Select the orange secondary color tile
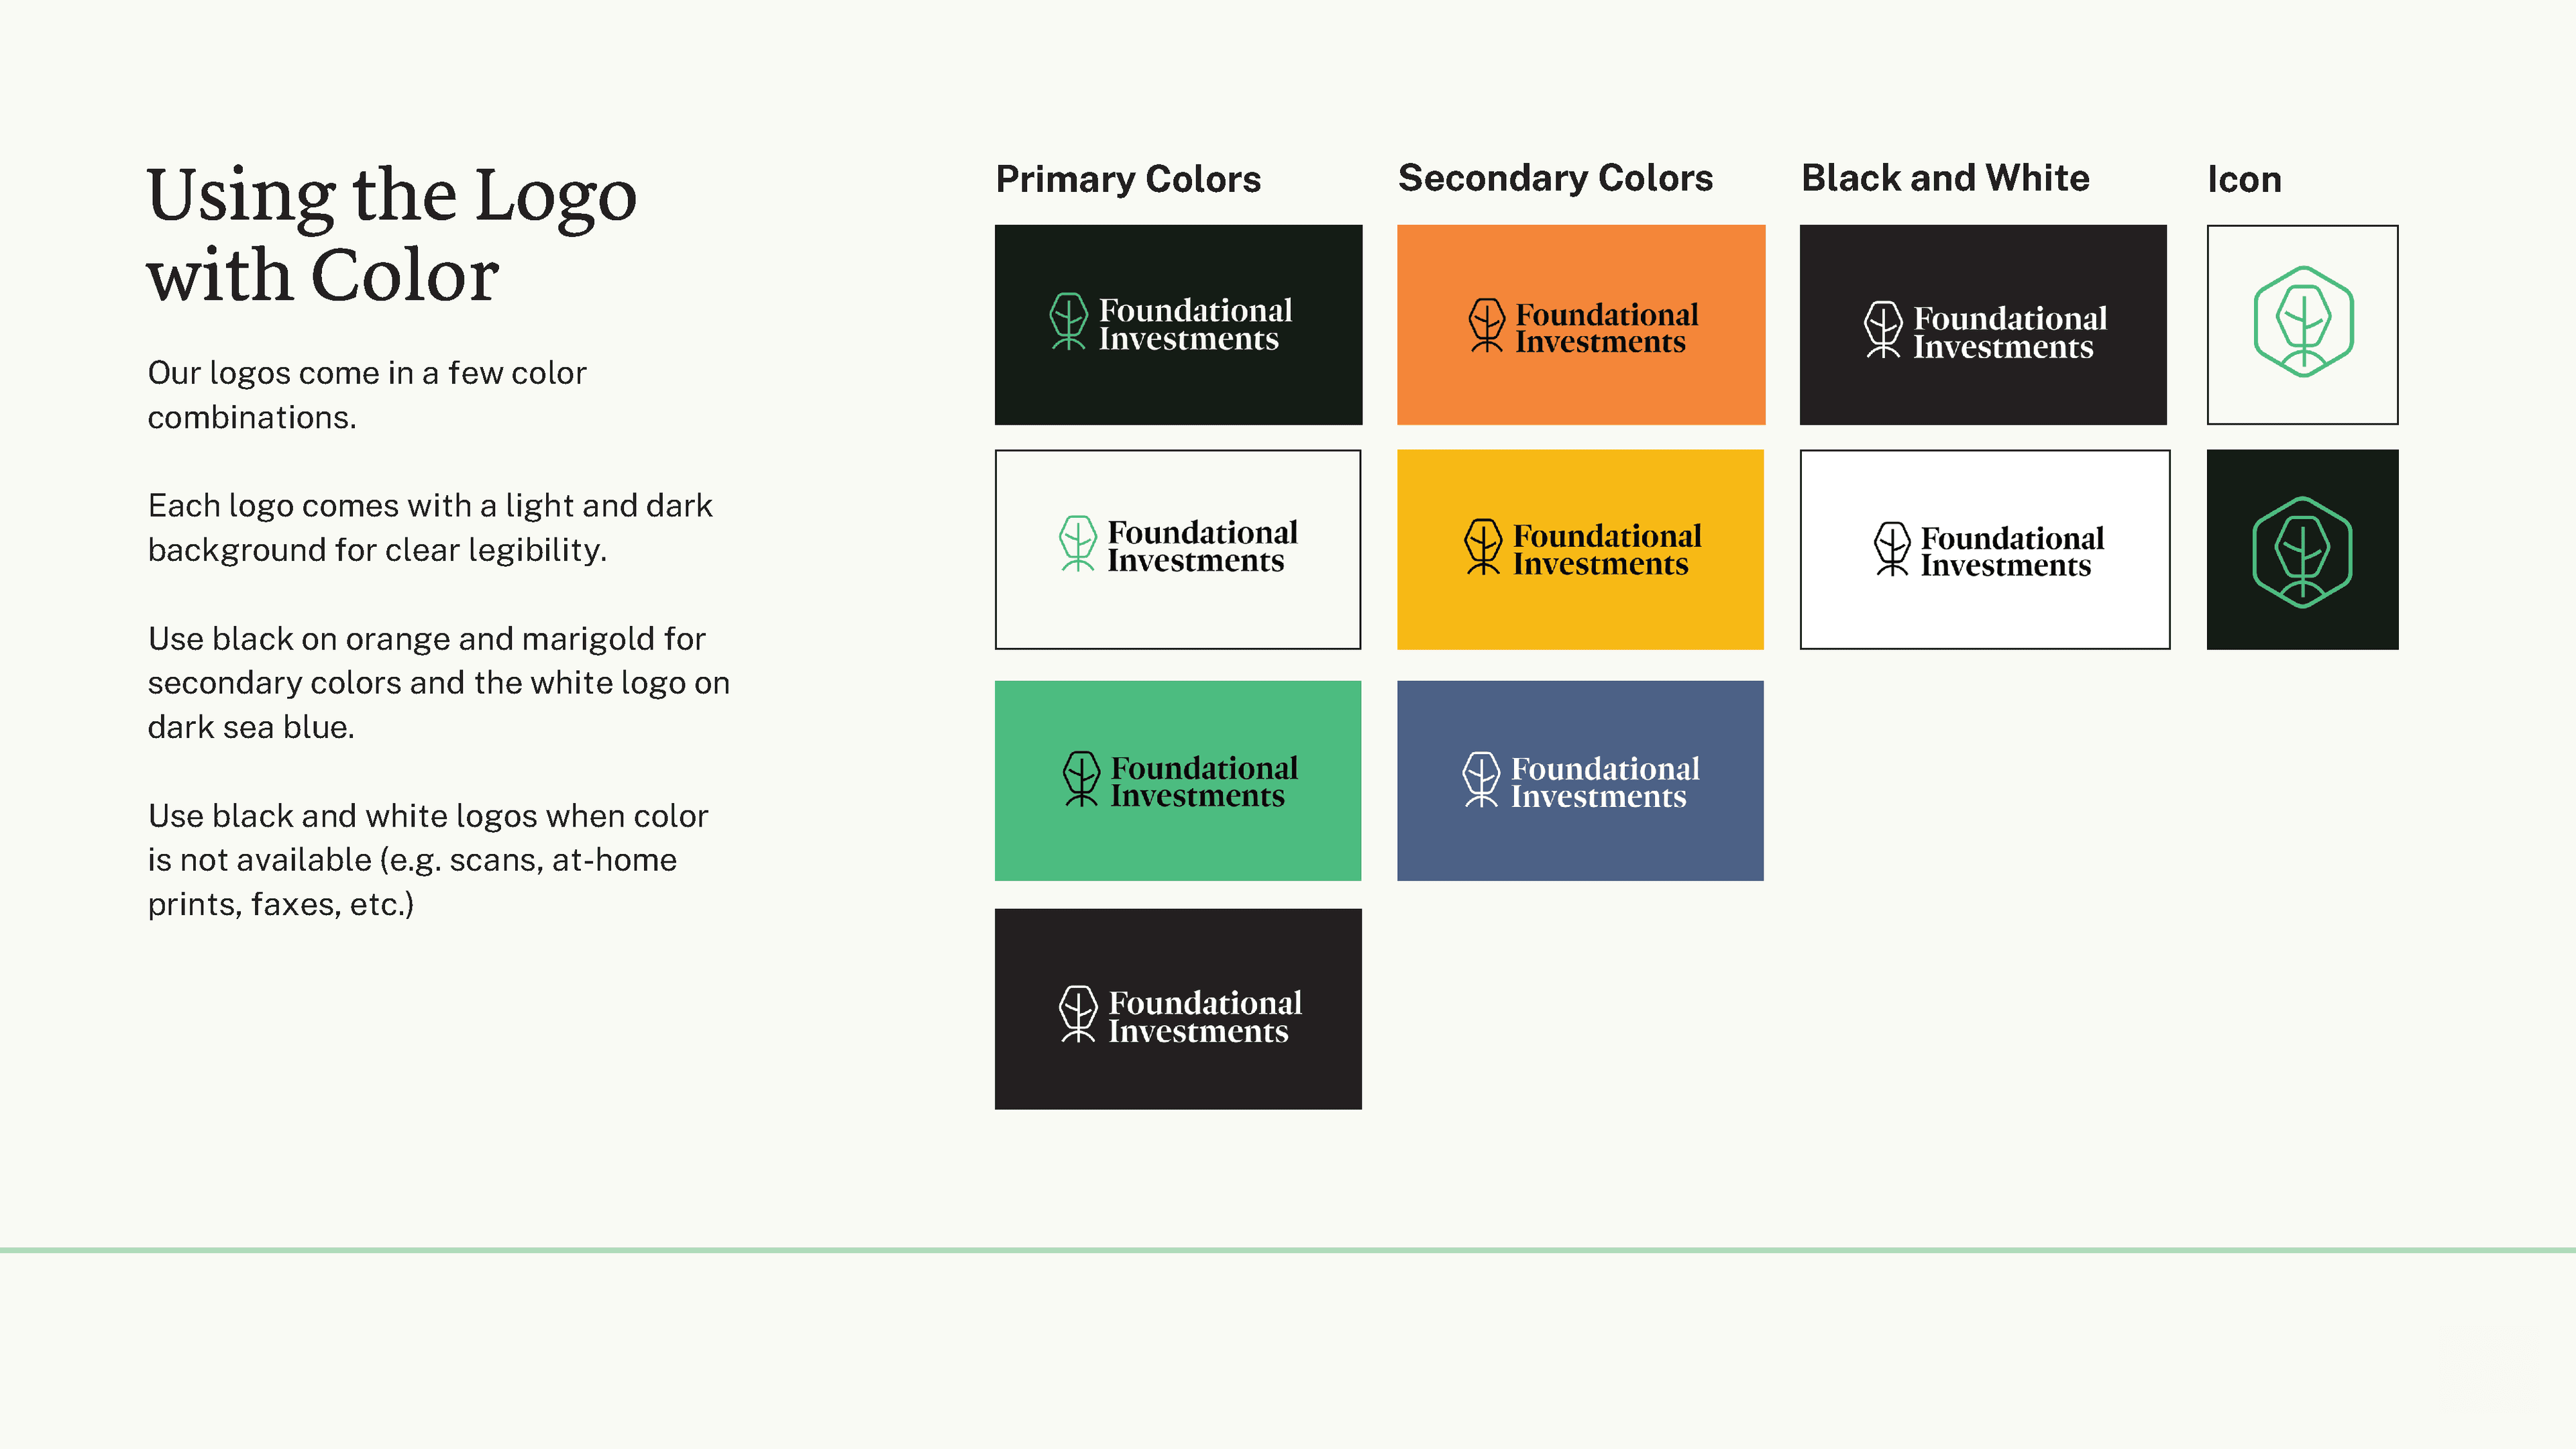Screen dimensions: 2576x1449 (x=1581, y=325)
